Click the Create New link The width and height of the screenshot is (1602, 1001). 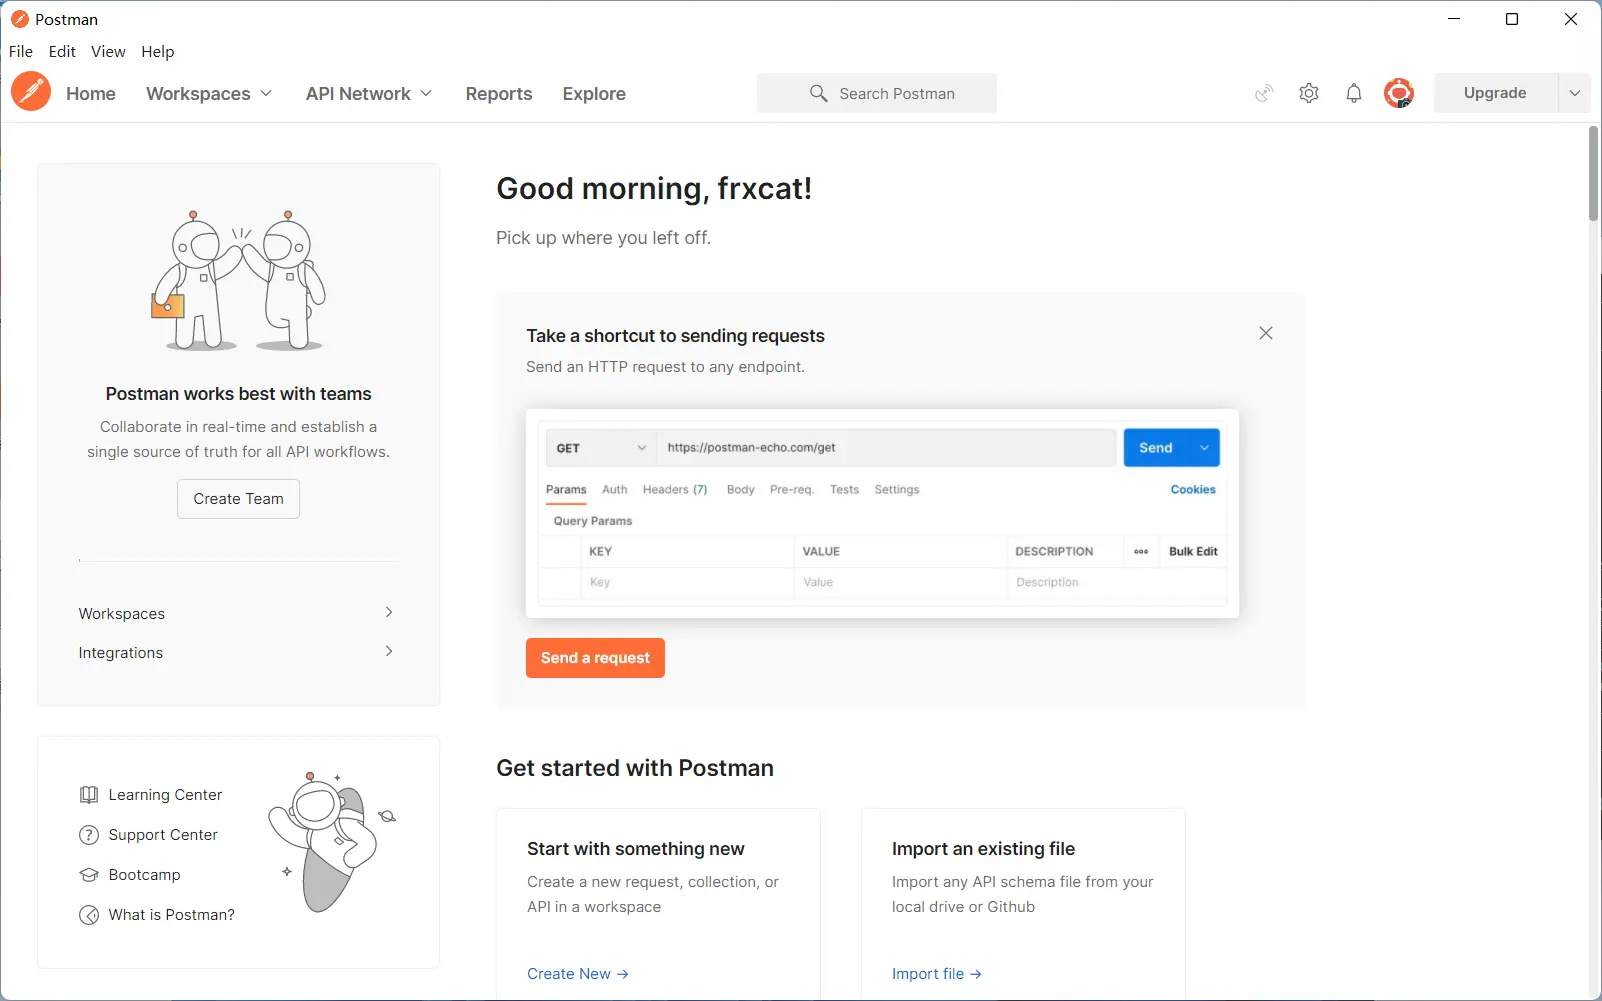click(x=578, y=974)
